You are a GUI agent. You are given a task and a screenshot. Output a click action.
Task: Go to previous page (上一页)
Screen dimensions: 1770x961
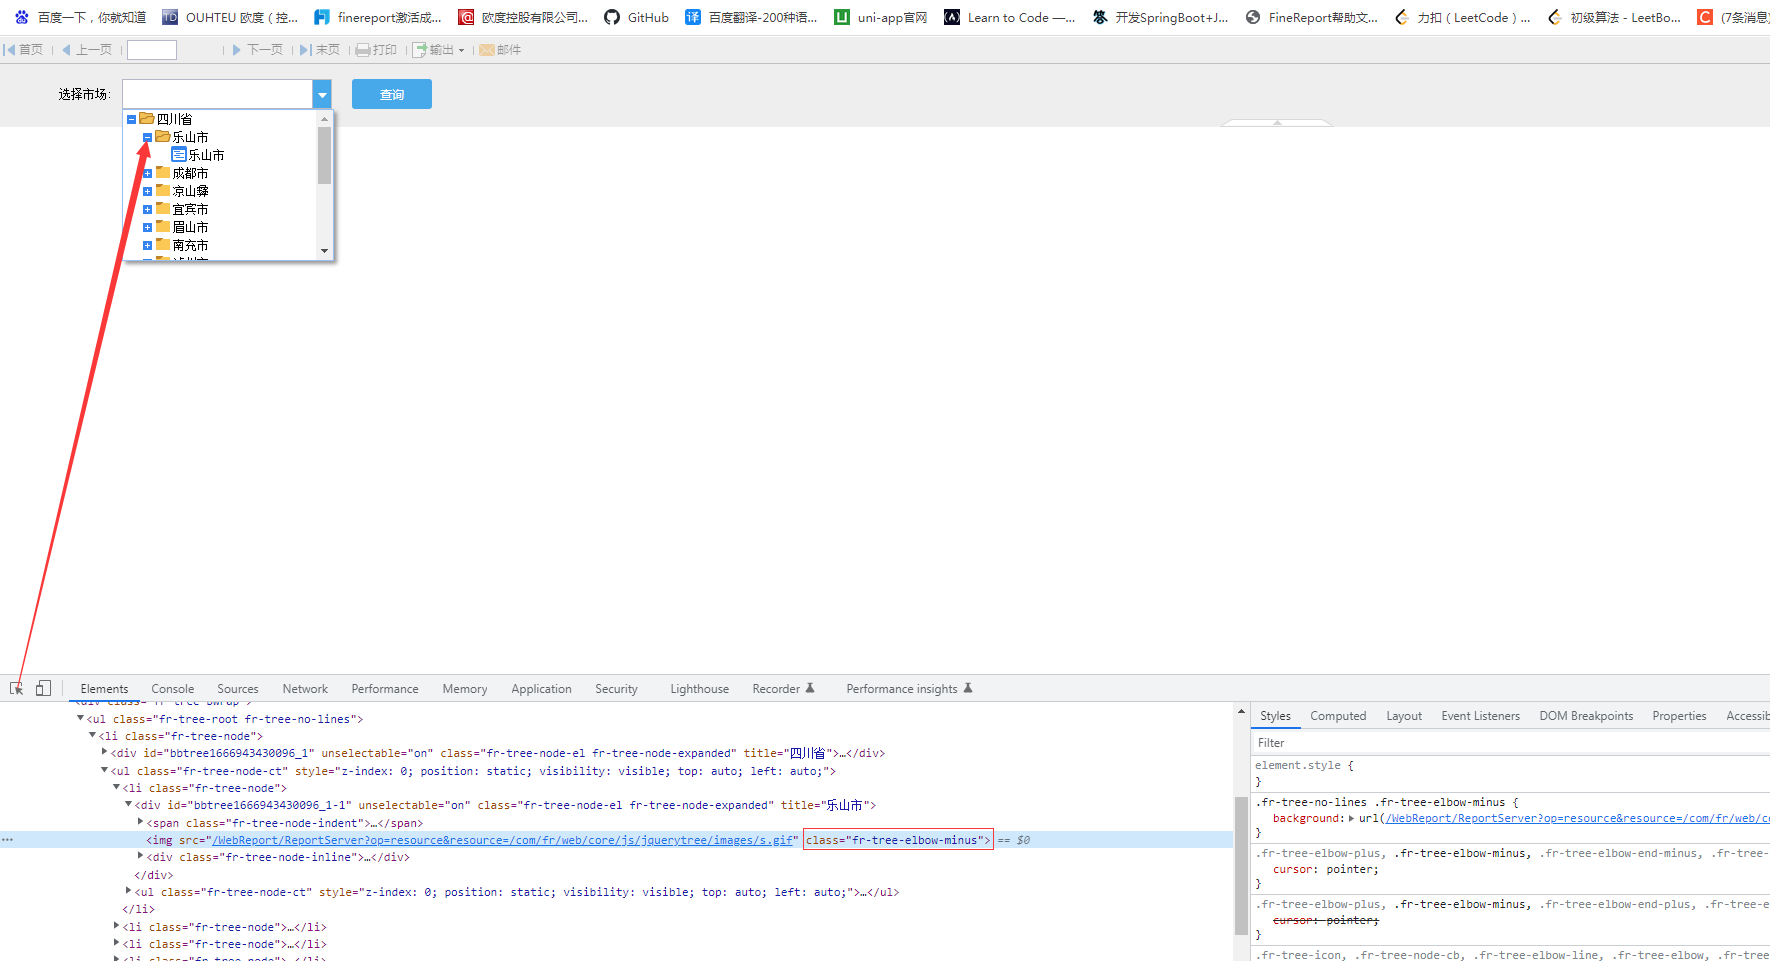87,50
